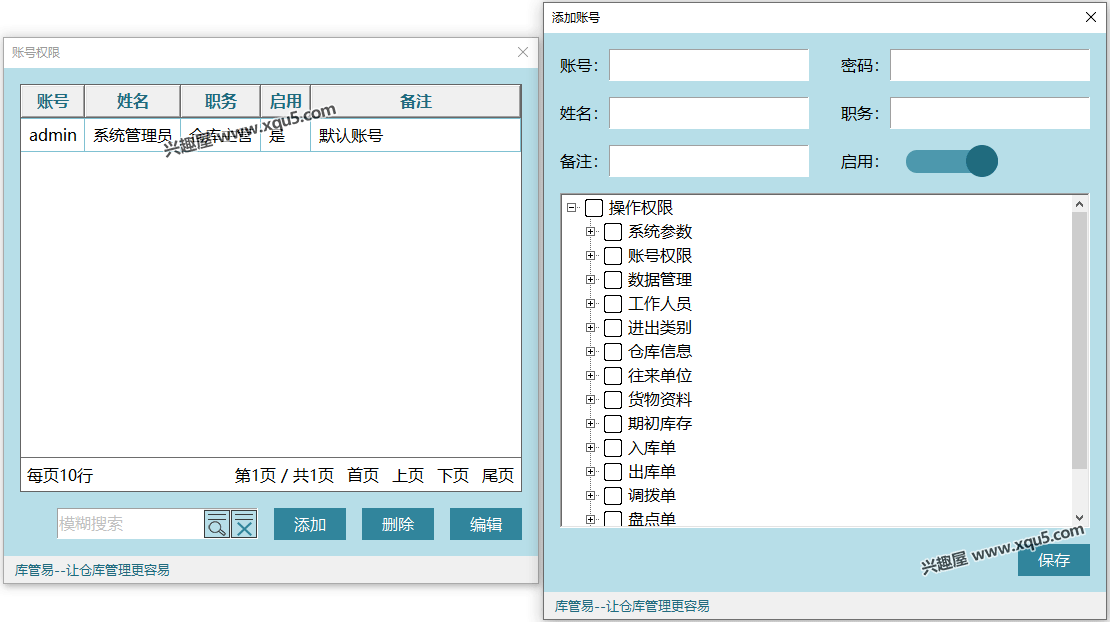
Task: Focus the 模糊搜索 search box
Action: tap(130, 524)
